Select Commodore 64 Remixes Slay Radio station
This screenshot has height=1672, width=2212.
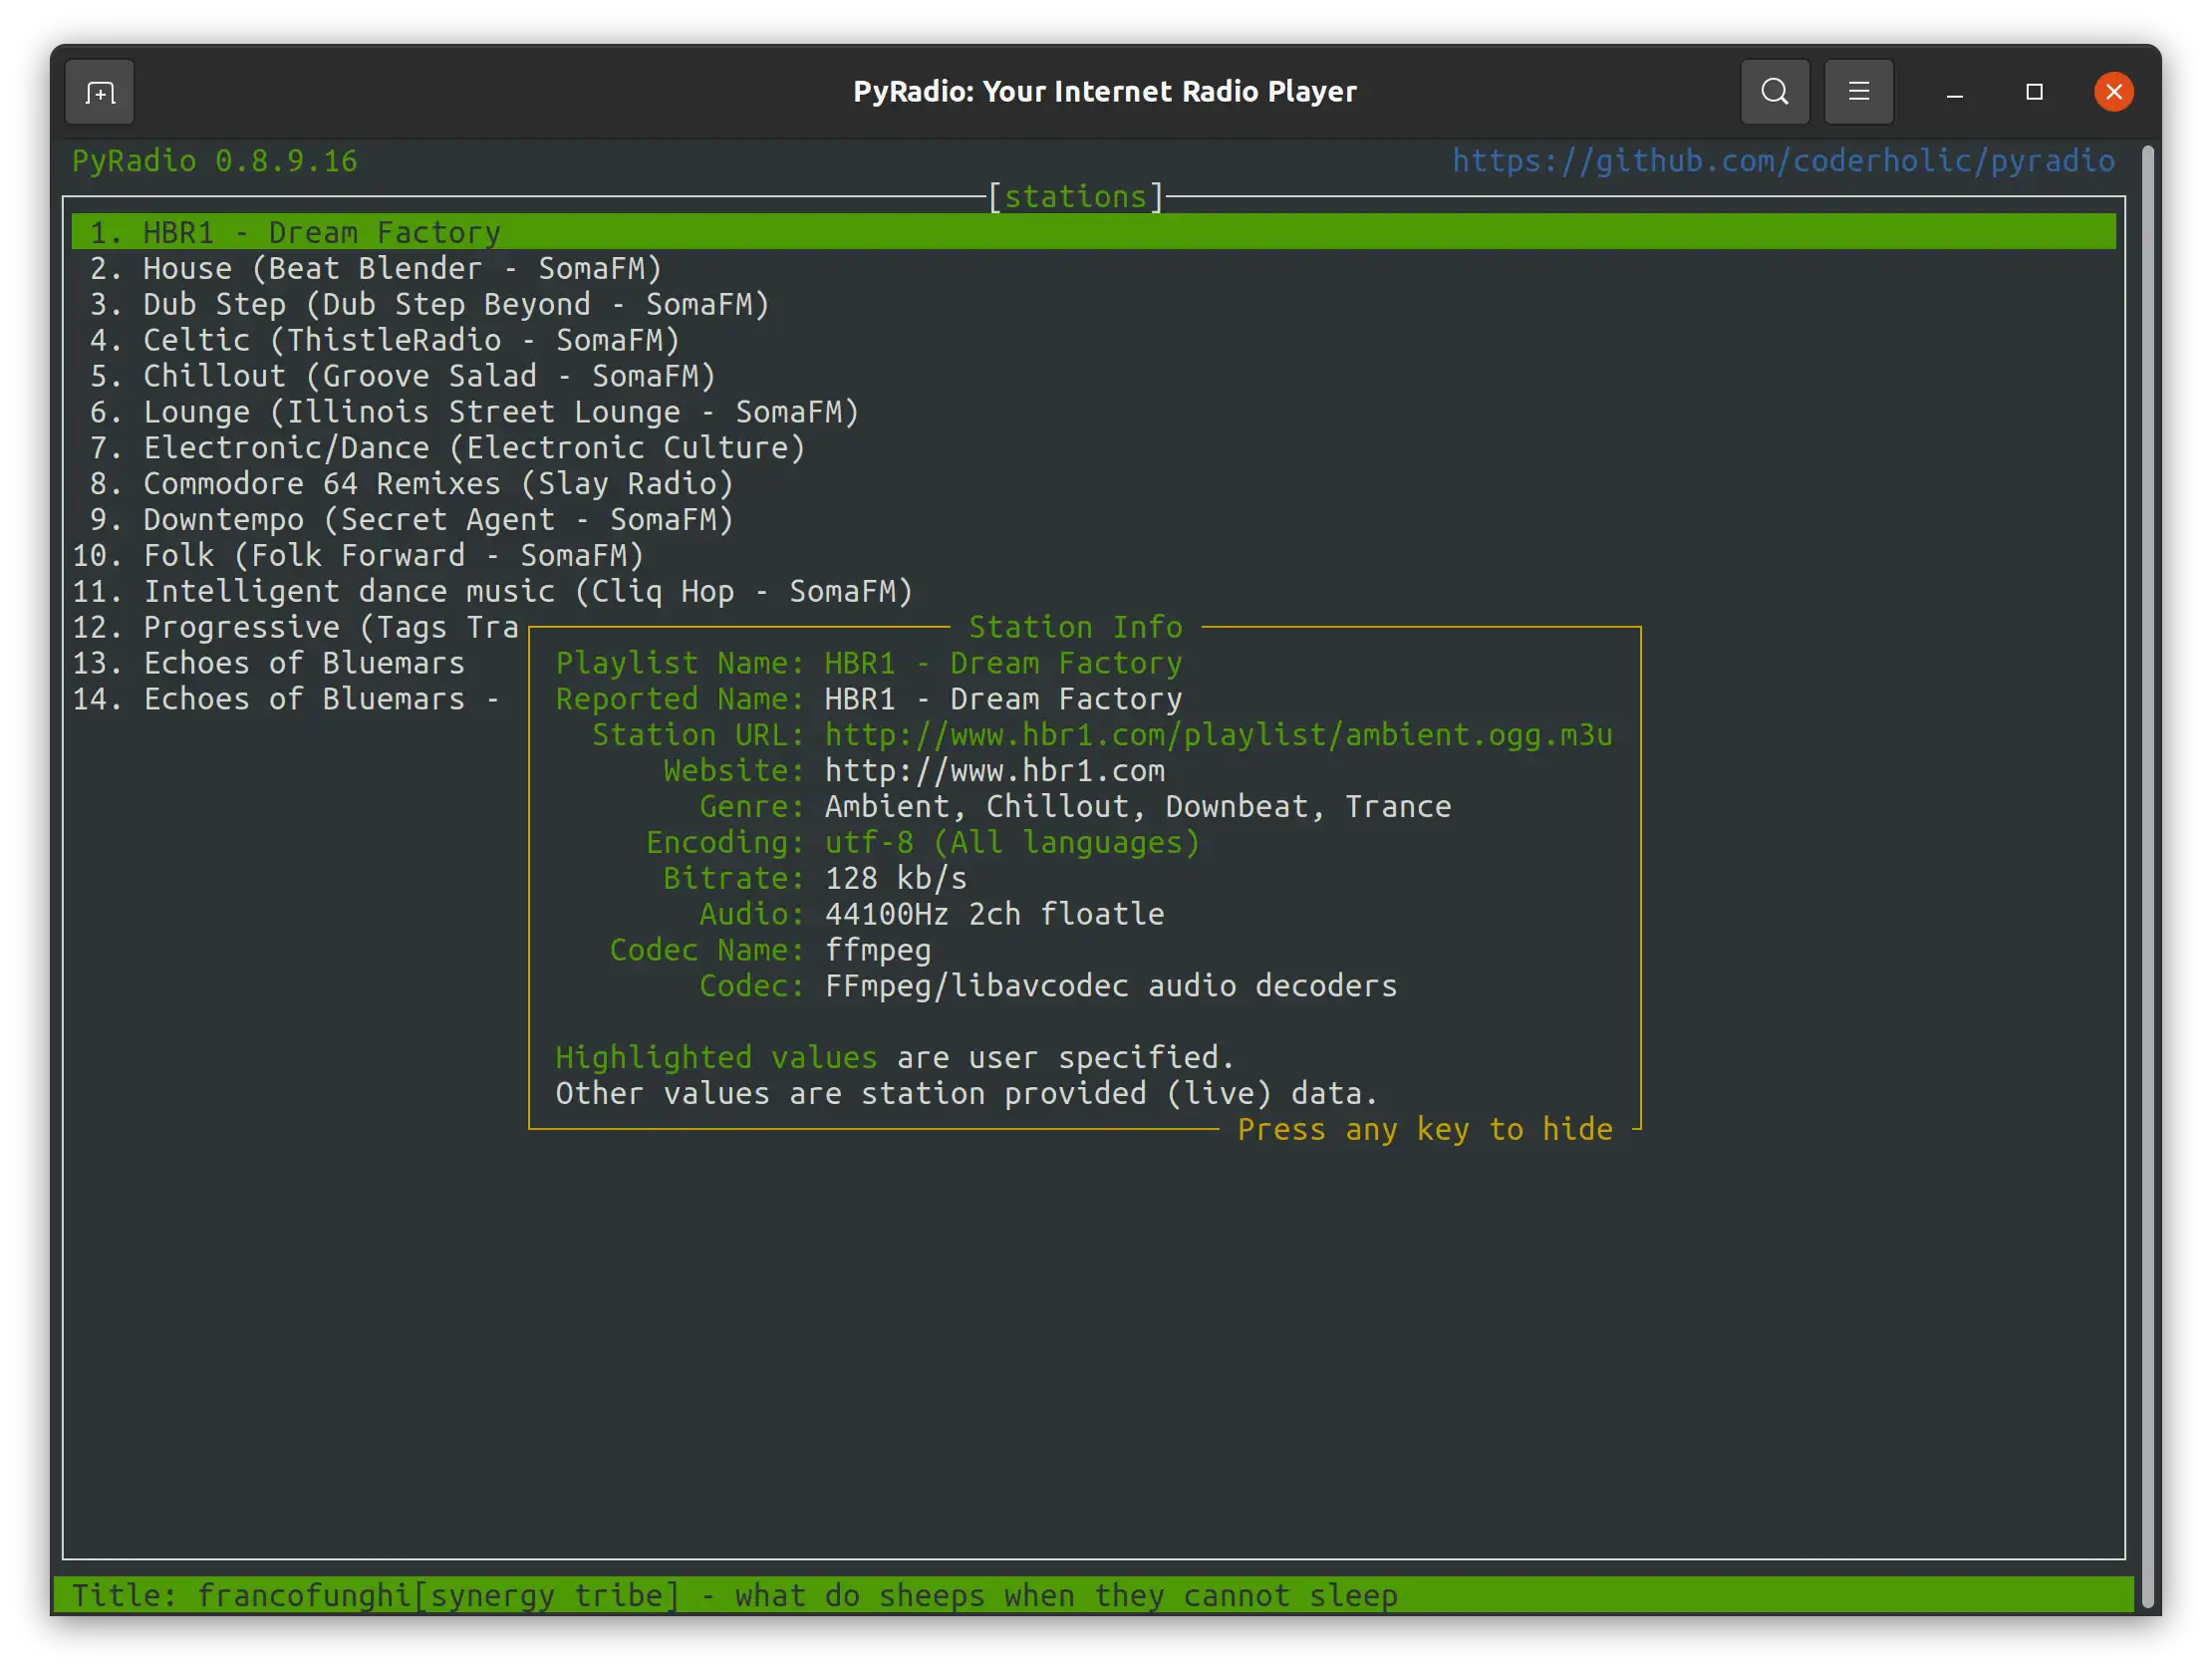[438, 483]
